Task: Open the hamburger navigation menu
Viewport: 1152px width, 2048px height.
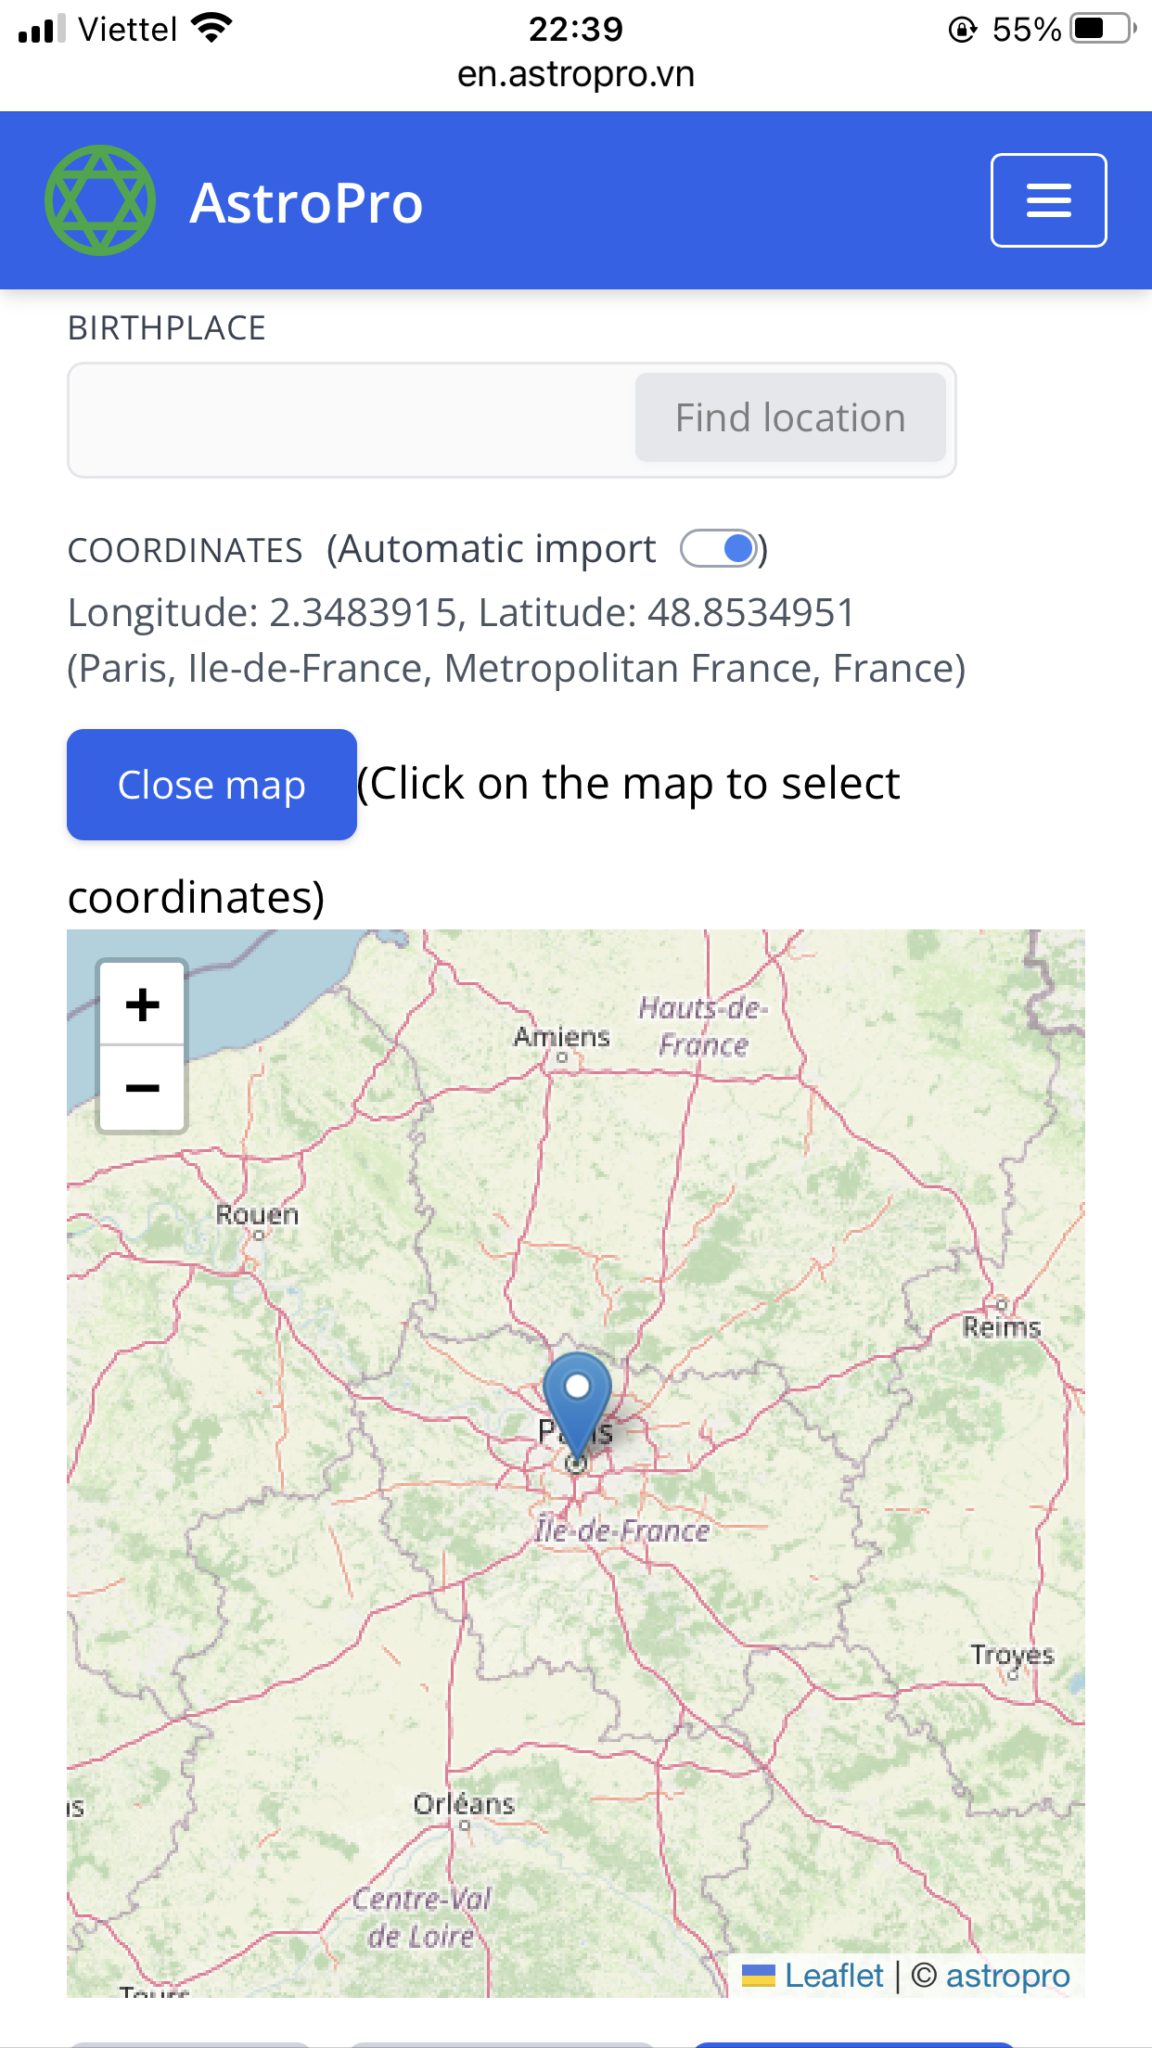Action: click(x=1048, y=200)
